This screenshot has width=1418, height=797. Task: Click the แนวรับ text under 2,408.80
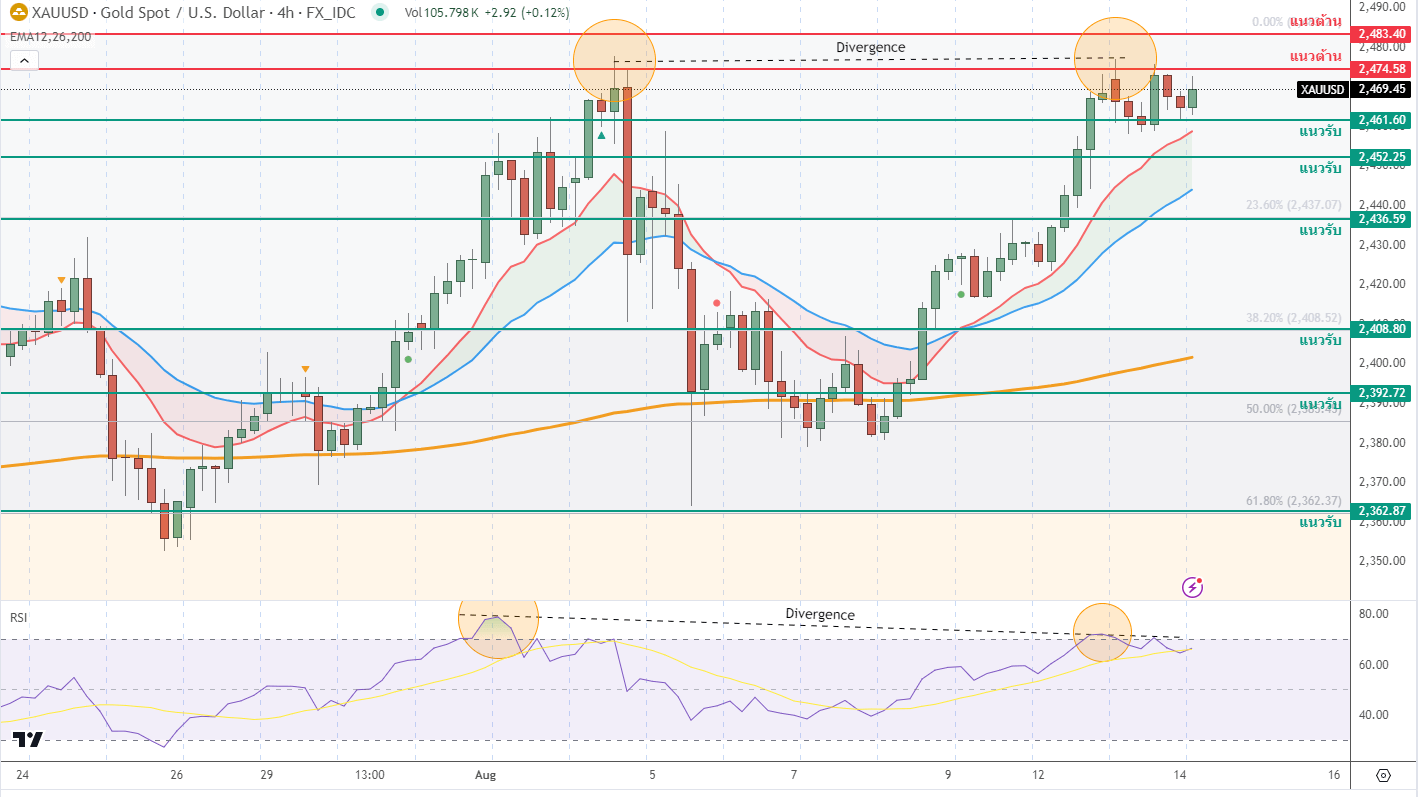1320,341
